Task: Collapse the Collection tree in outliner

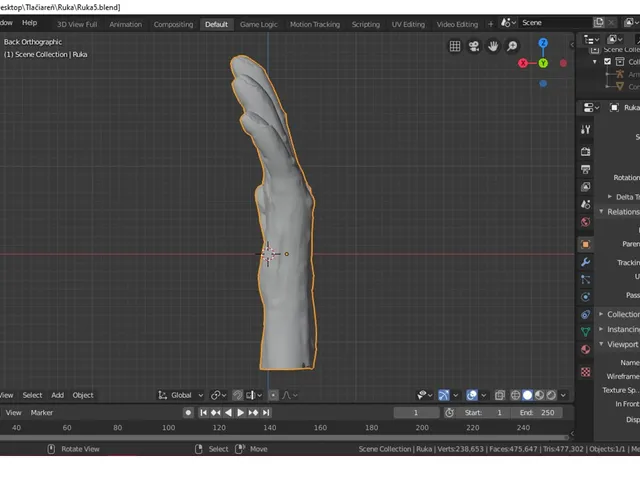Action: 595,62
